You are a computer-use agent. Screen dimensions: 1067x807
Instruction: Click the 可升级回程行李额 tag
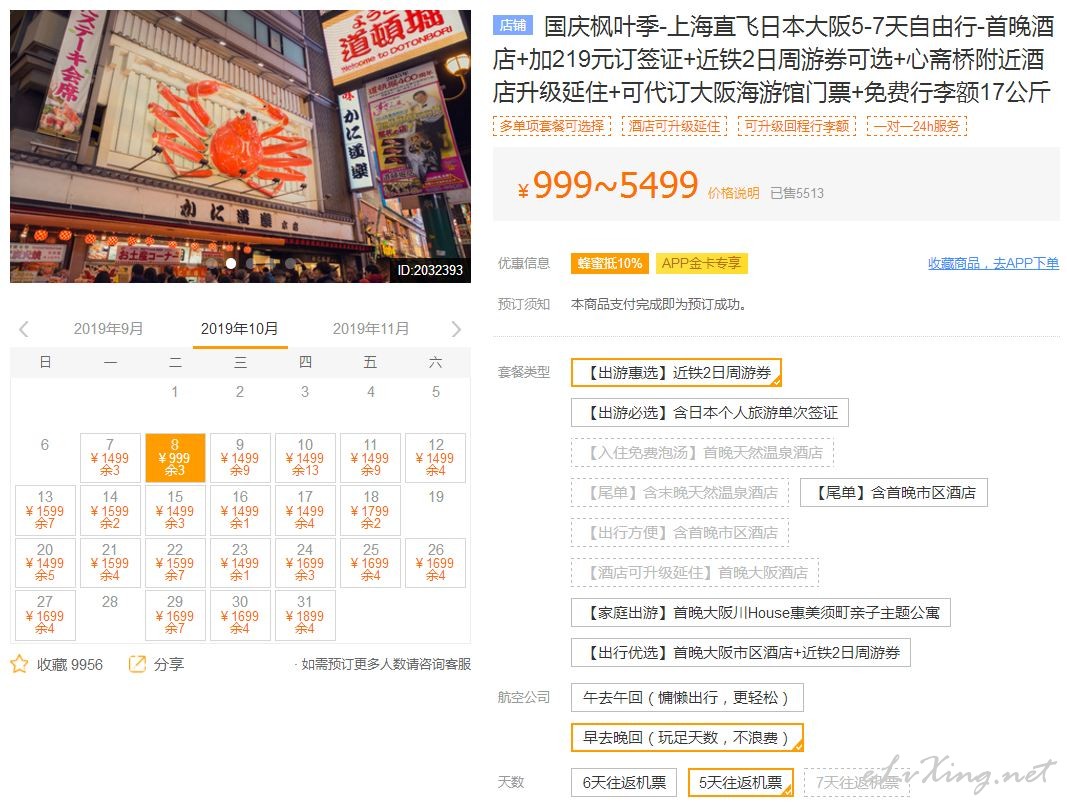click(x=797, y=126)
